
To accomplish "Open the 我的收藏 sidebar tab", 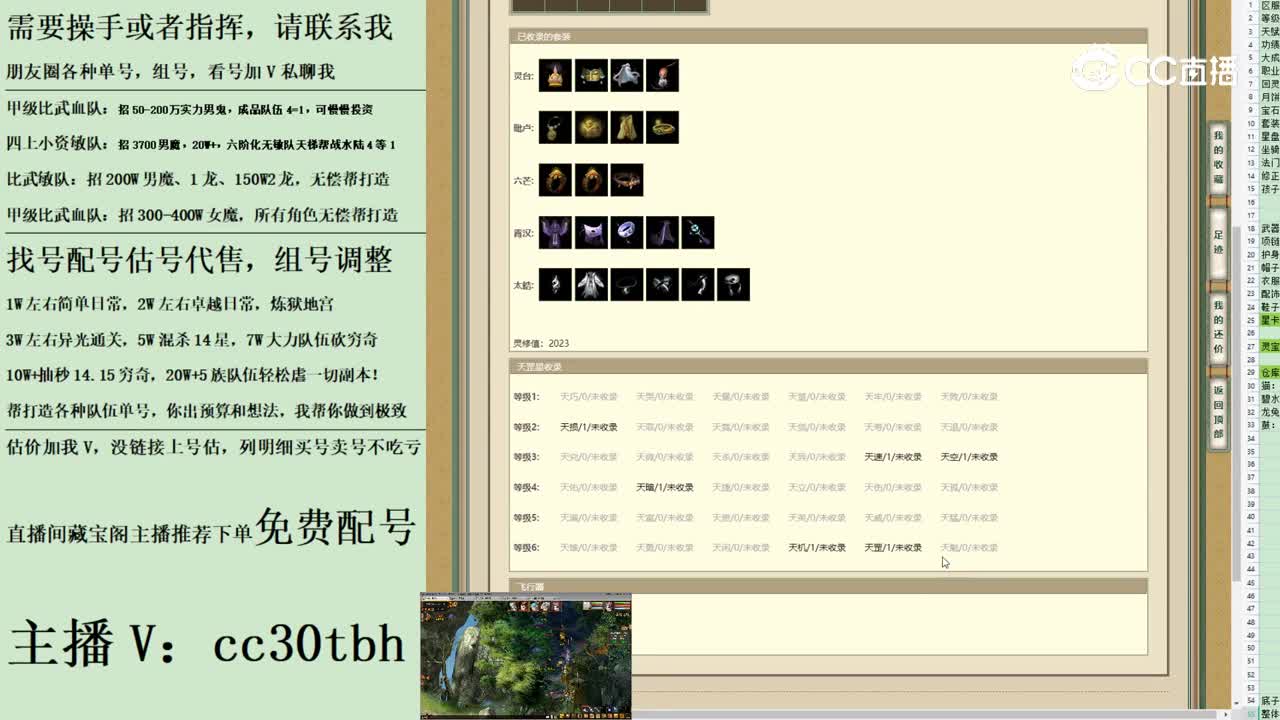I will pos(1217,160).
